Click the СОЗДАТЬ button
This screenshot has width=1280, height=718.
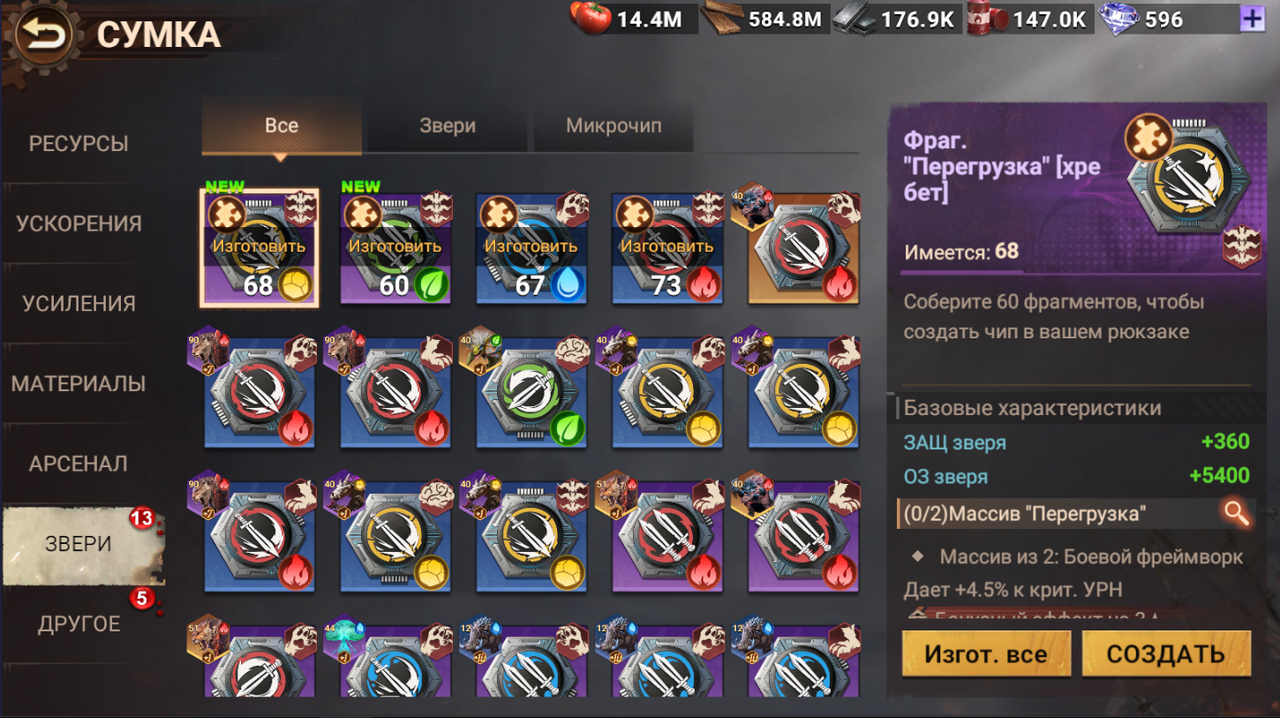tap(1166, 654)
